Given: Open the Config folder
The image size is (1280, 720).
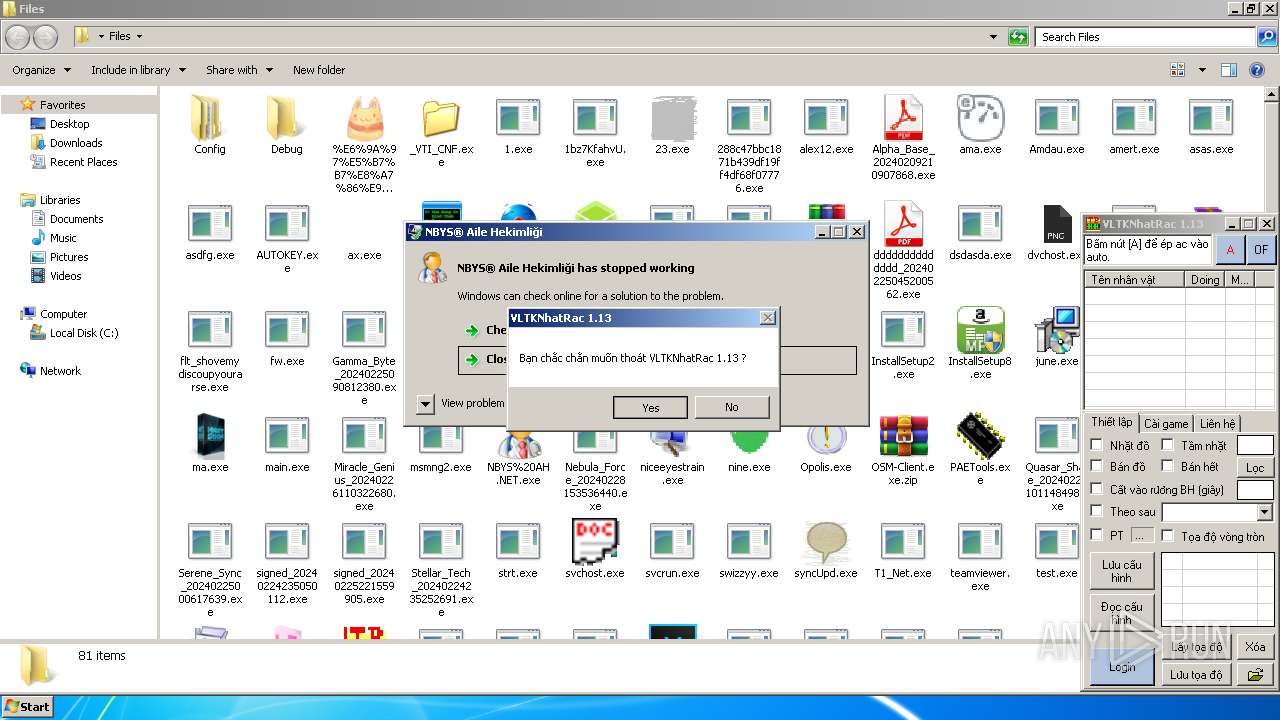Looking at the screenshot, I should click(x=210, y=119).
